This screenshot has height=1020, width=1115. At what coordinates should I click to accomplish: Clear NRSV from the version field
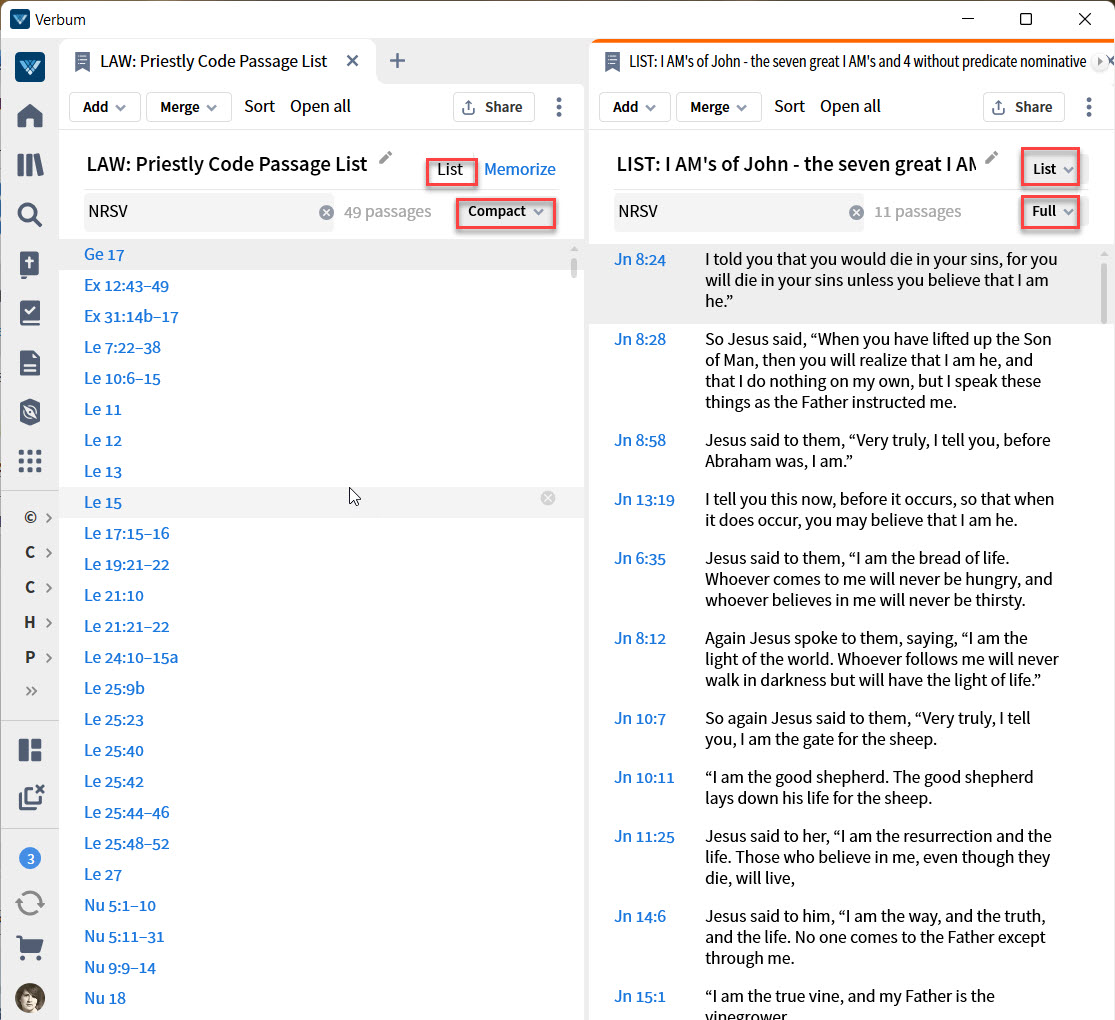[327, 211]
